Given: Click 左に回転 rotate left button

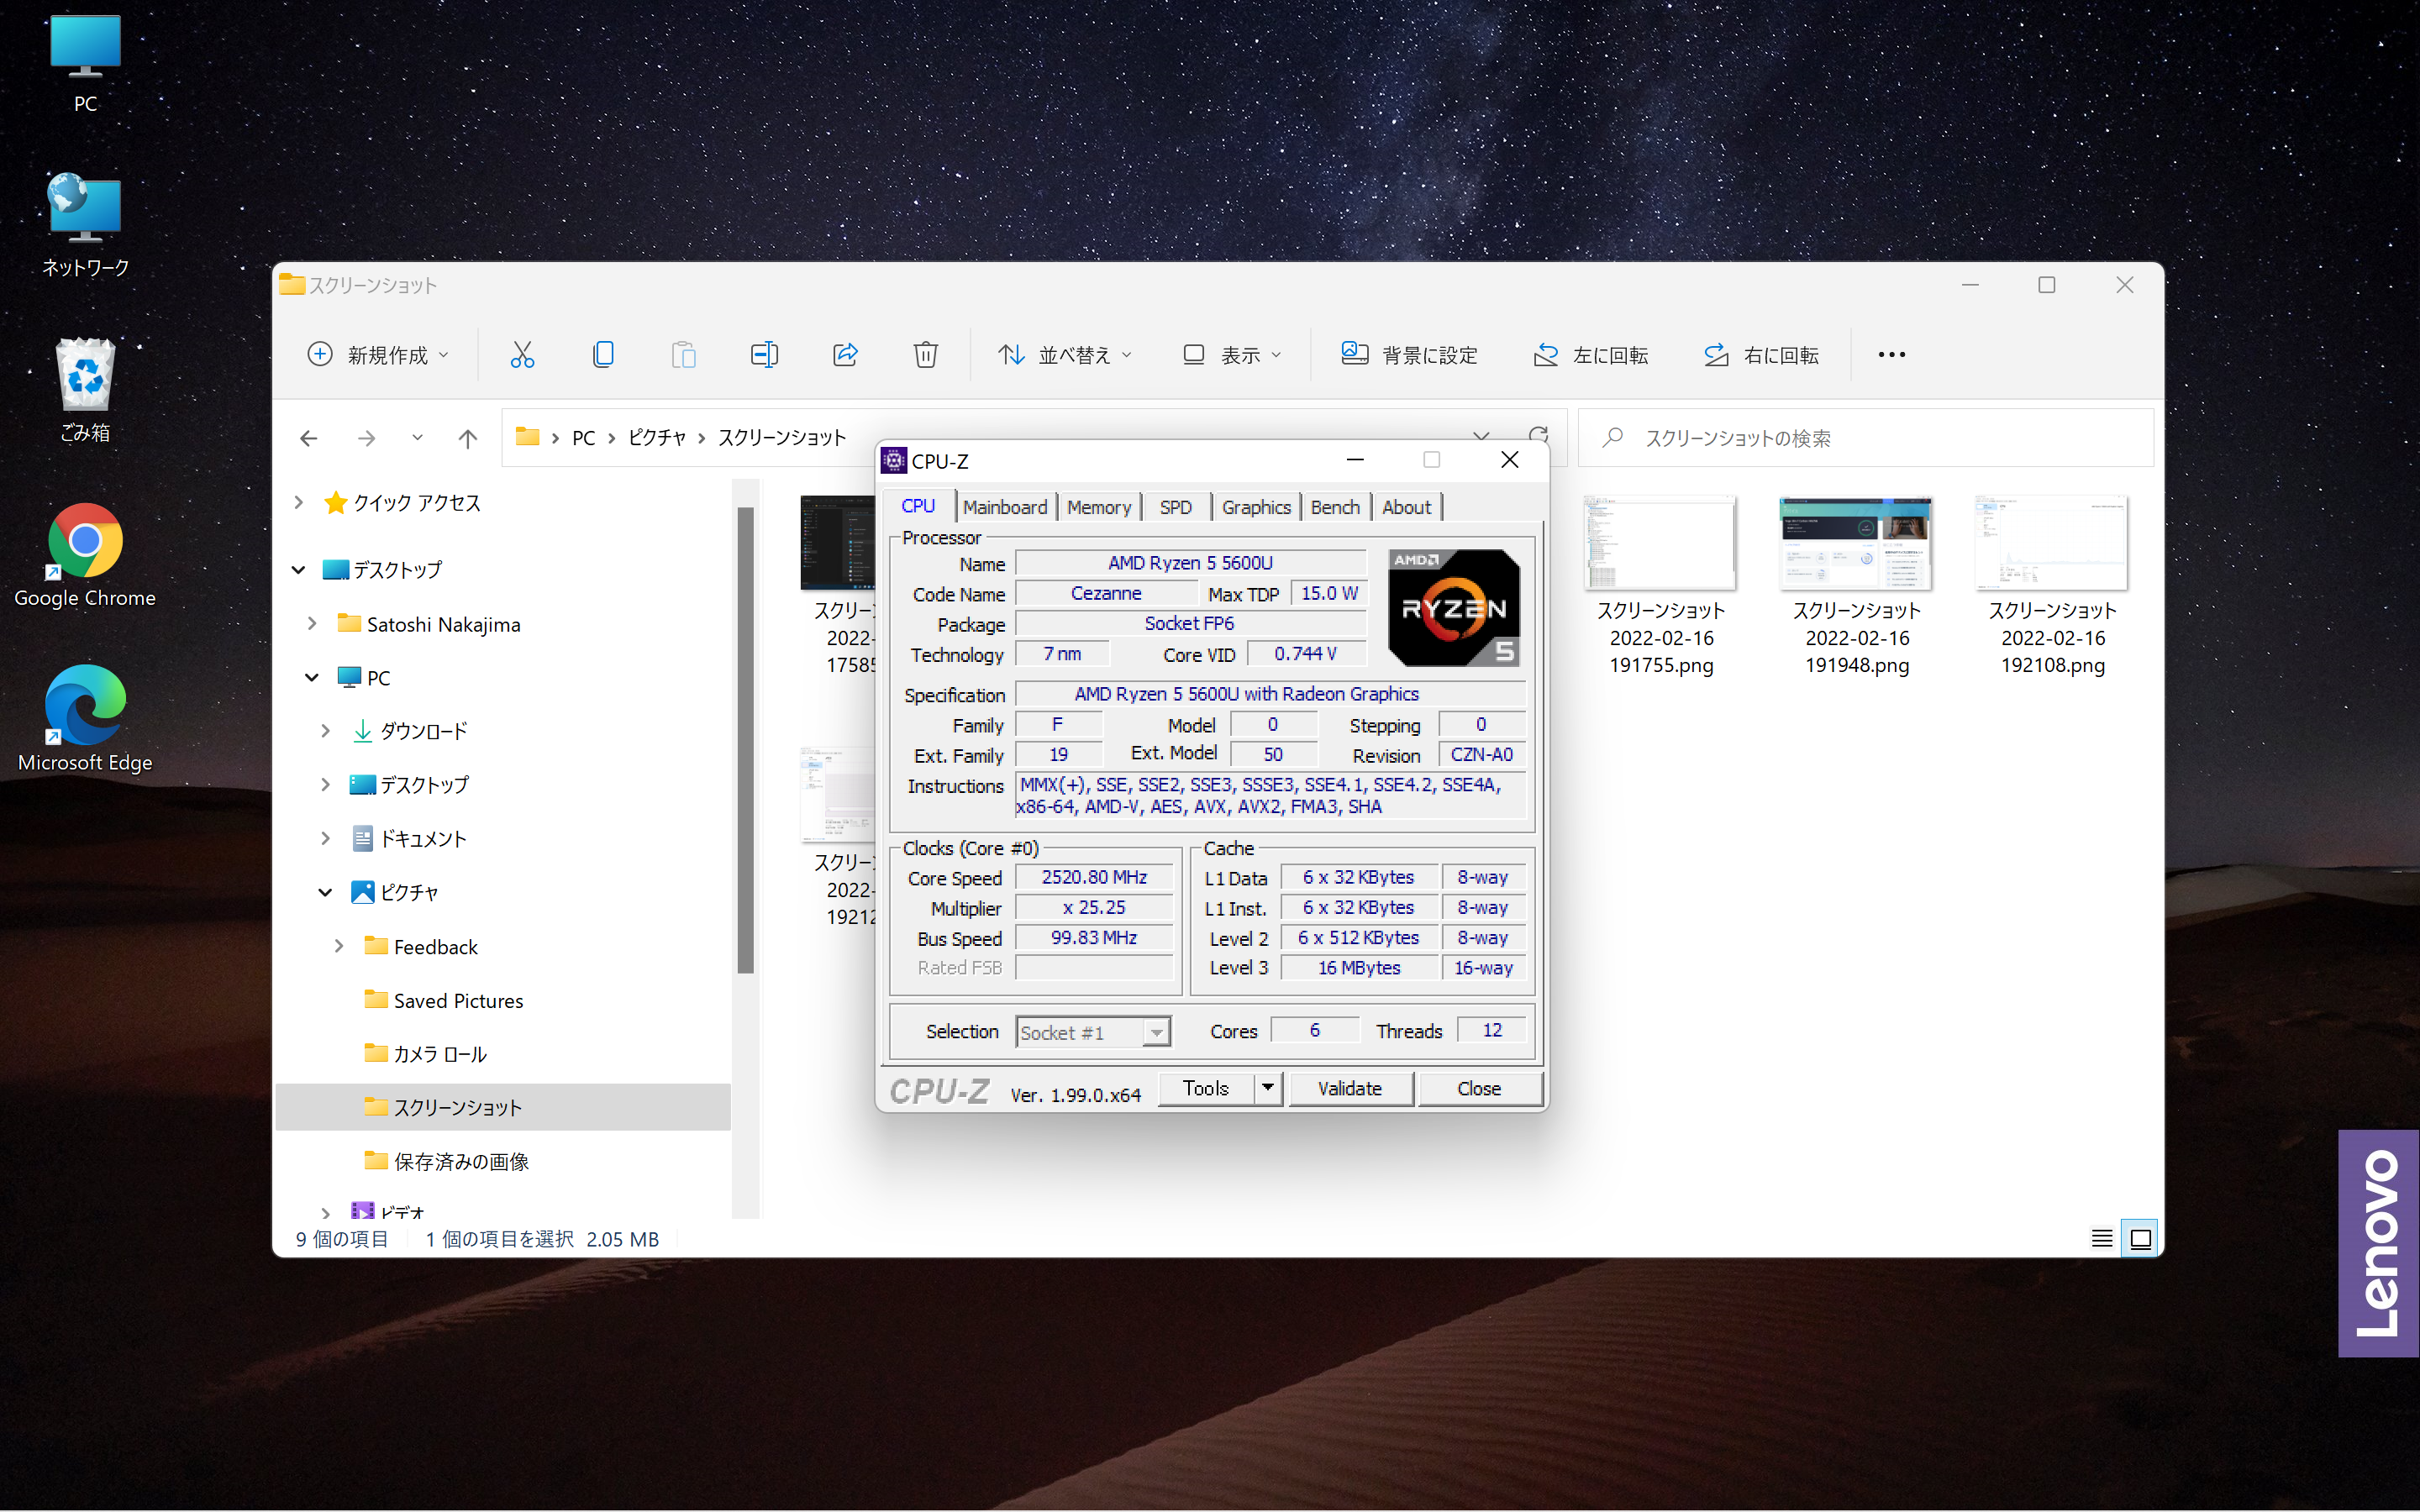Looking at the screenshot, I should [x=1590, y=355].
